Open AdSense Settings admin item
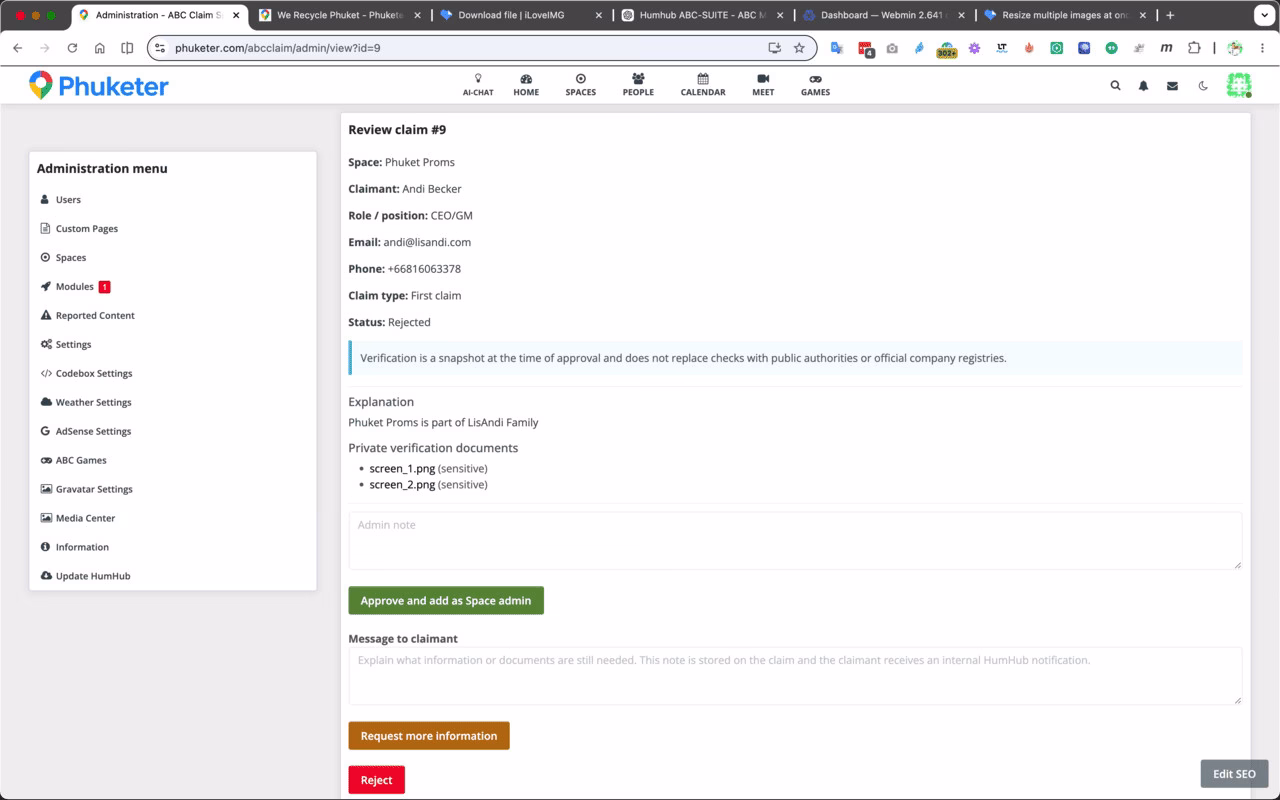 tap(93, 432)
